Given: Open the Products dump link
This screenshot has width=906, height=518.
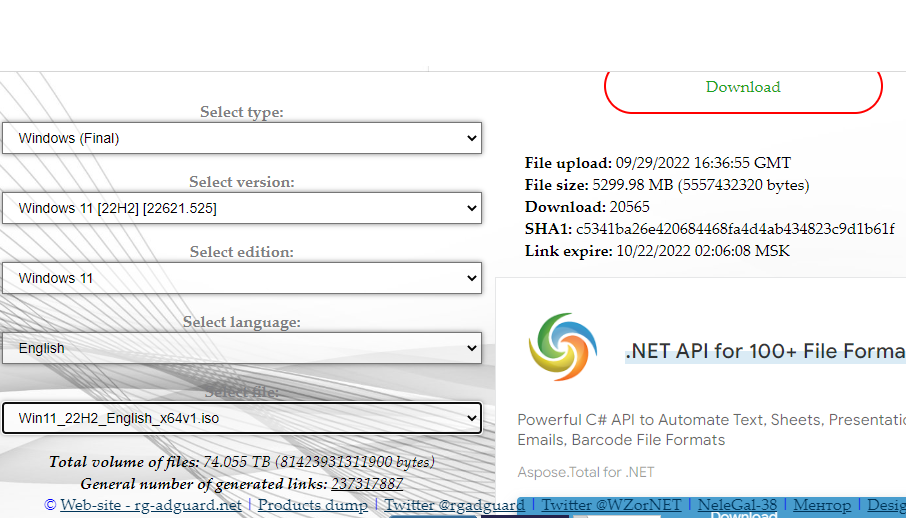Looking at the screenshot, I should pos(312,505).
